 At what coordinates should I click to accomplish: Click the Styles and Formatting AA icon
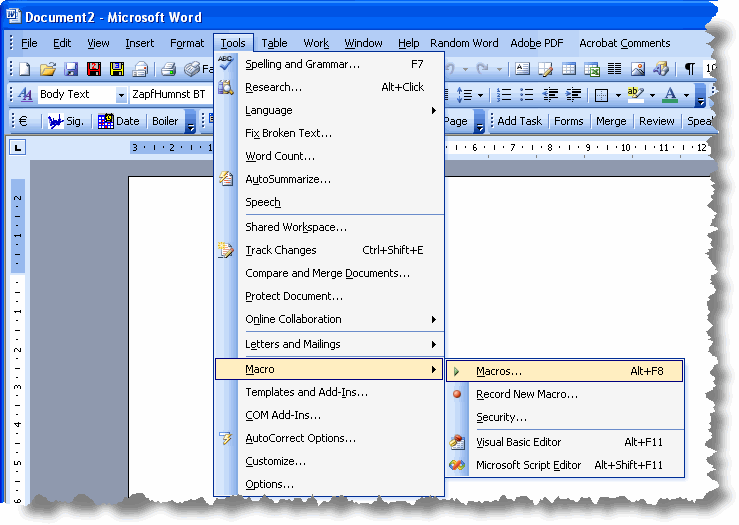tap(25, 95)
